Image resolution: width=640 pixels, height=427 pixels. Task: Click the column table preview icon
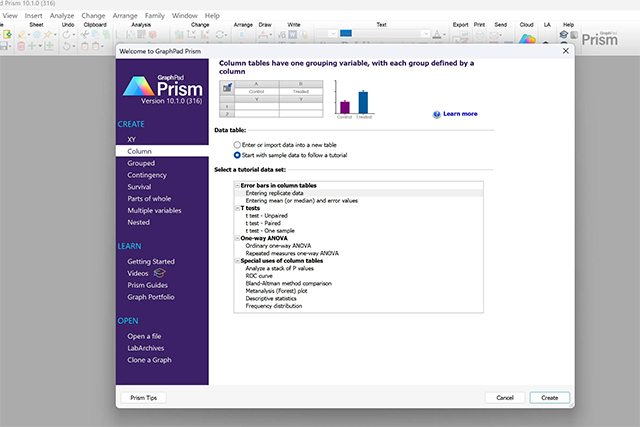click(x=226, y=88)
